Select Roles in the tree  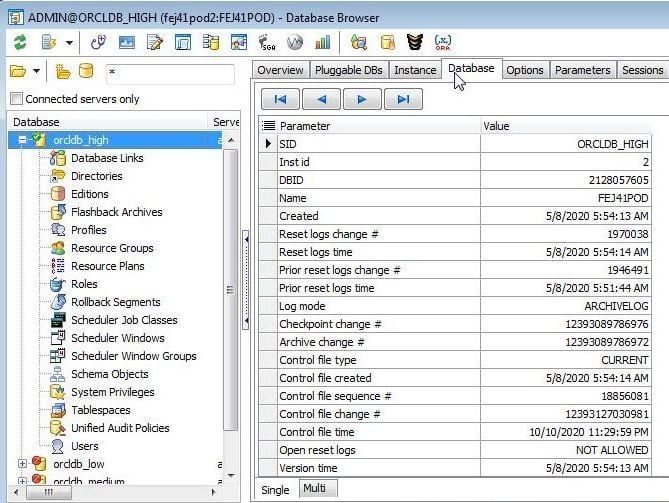84,284
